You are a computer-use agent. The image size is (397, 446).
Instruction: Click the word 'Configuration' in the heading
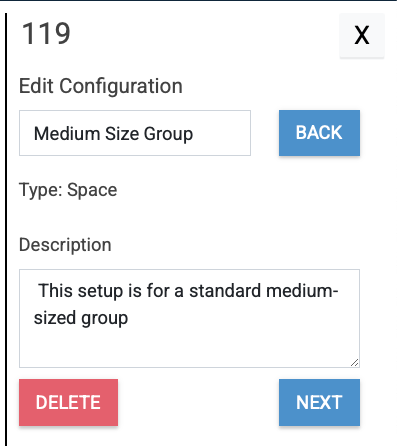click(x=121, y=86)
